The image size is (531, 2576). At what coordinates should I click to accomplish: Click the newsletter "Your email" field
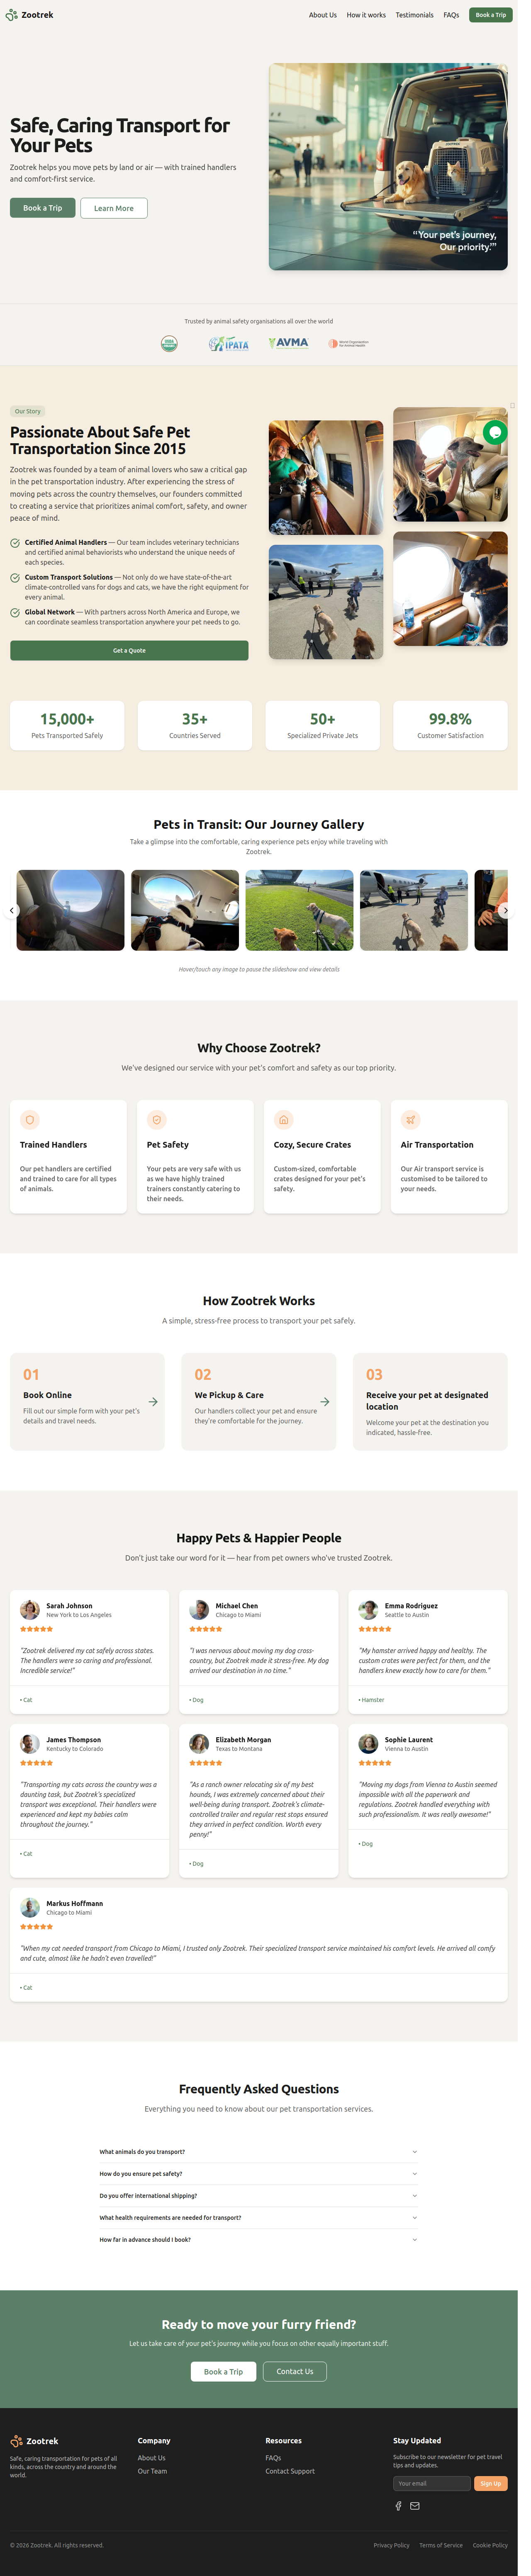(x=431, y=2483)
